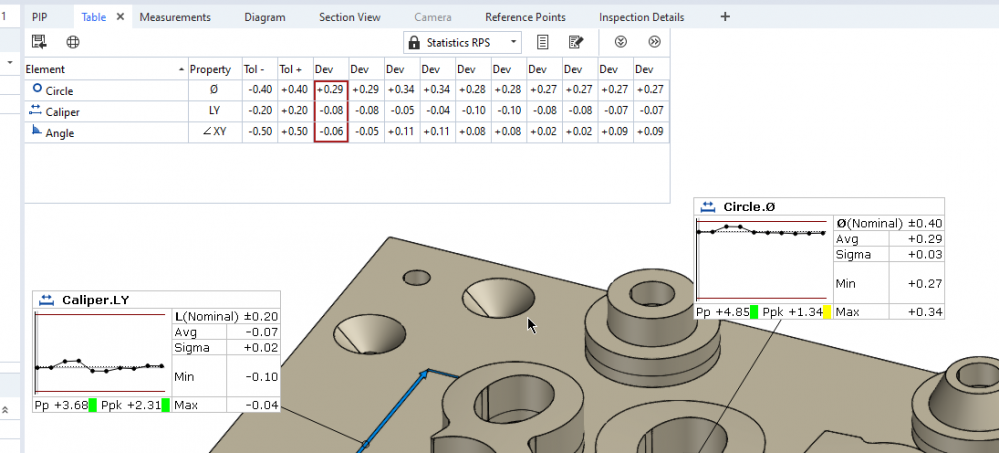Click the double-chevron right icon

click(654, 42)
